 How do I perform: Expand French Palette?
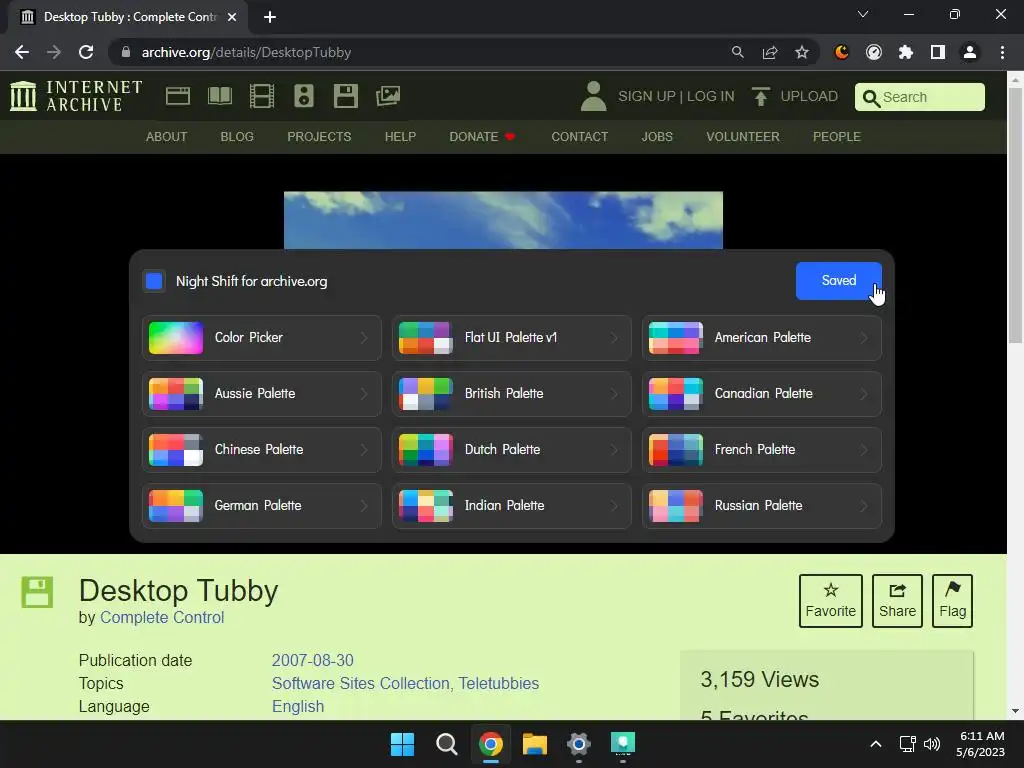(761, 450)
